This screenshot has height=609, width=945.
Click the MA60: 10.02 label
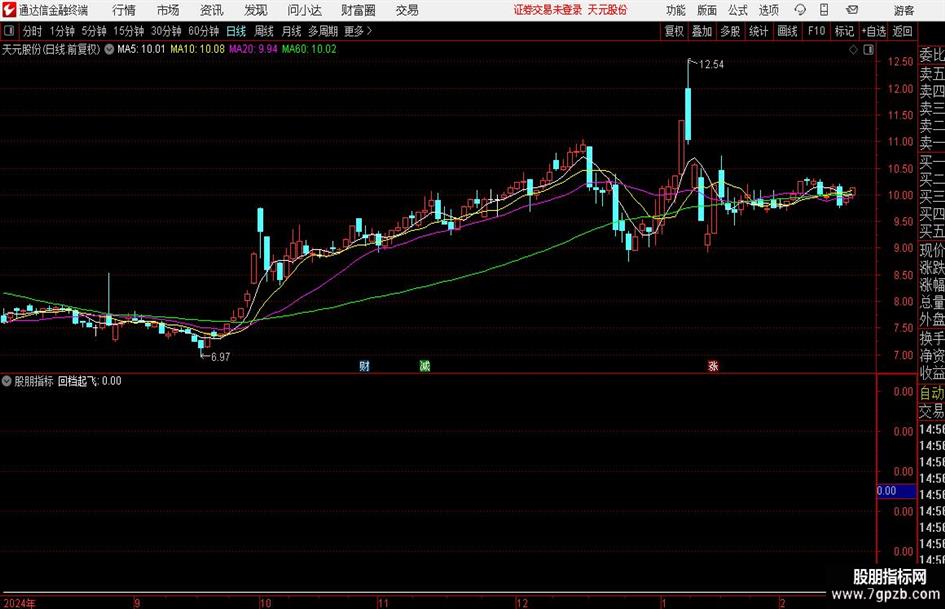tap(309, 49)
